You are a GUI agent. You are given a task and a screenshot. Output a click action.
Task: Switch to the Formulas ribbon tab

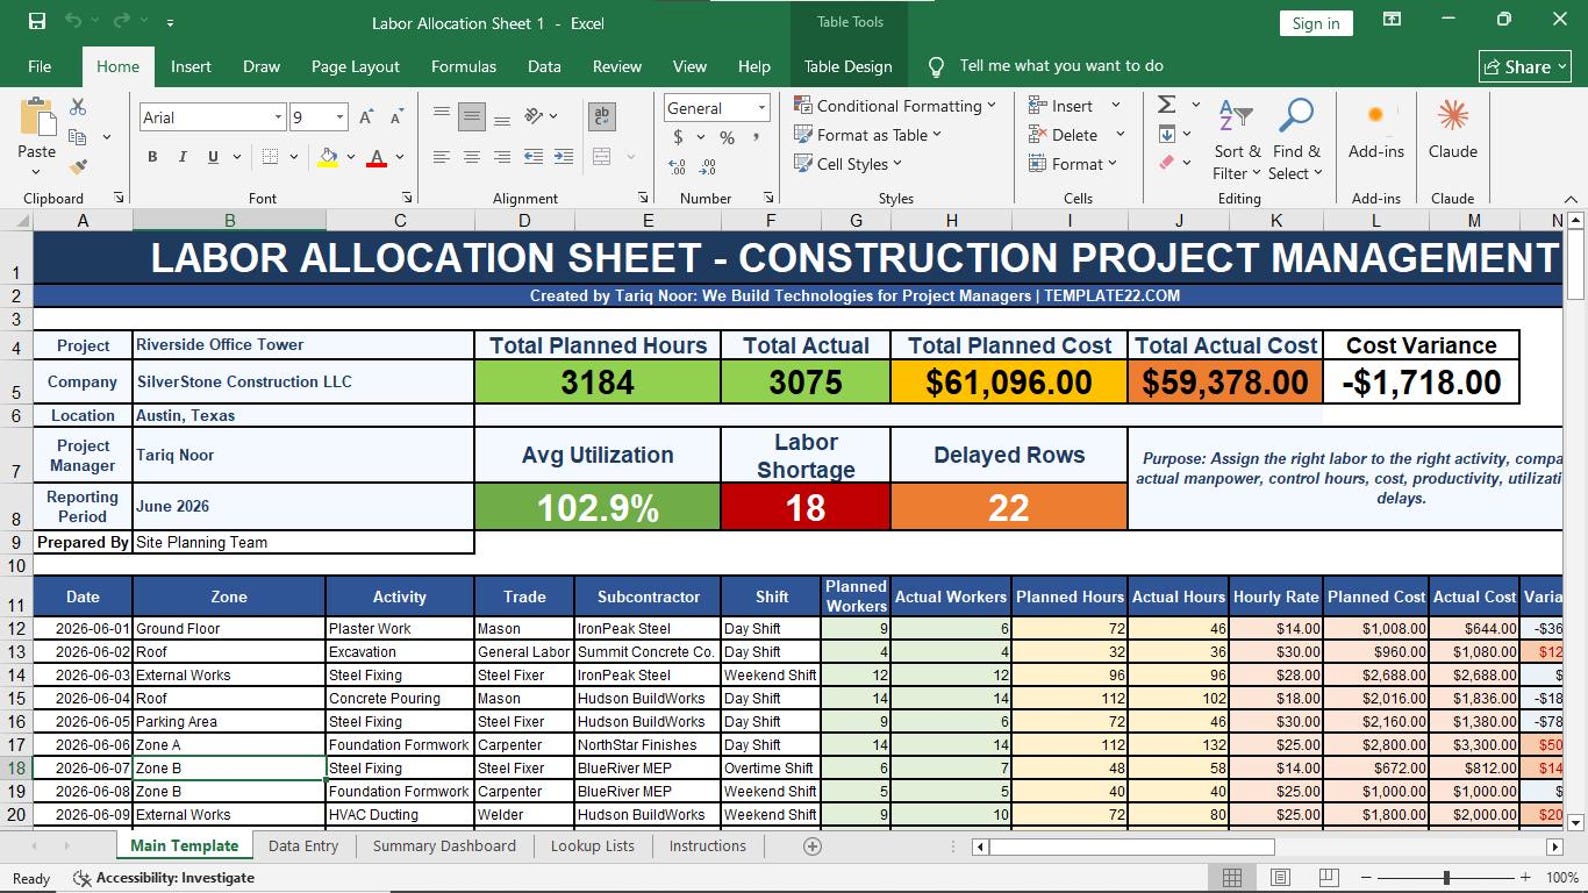(463, 66)
